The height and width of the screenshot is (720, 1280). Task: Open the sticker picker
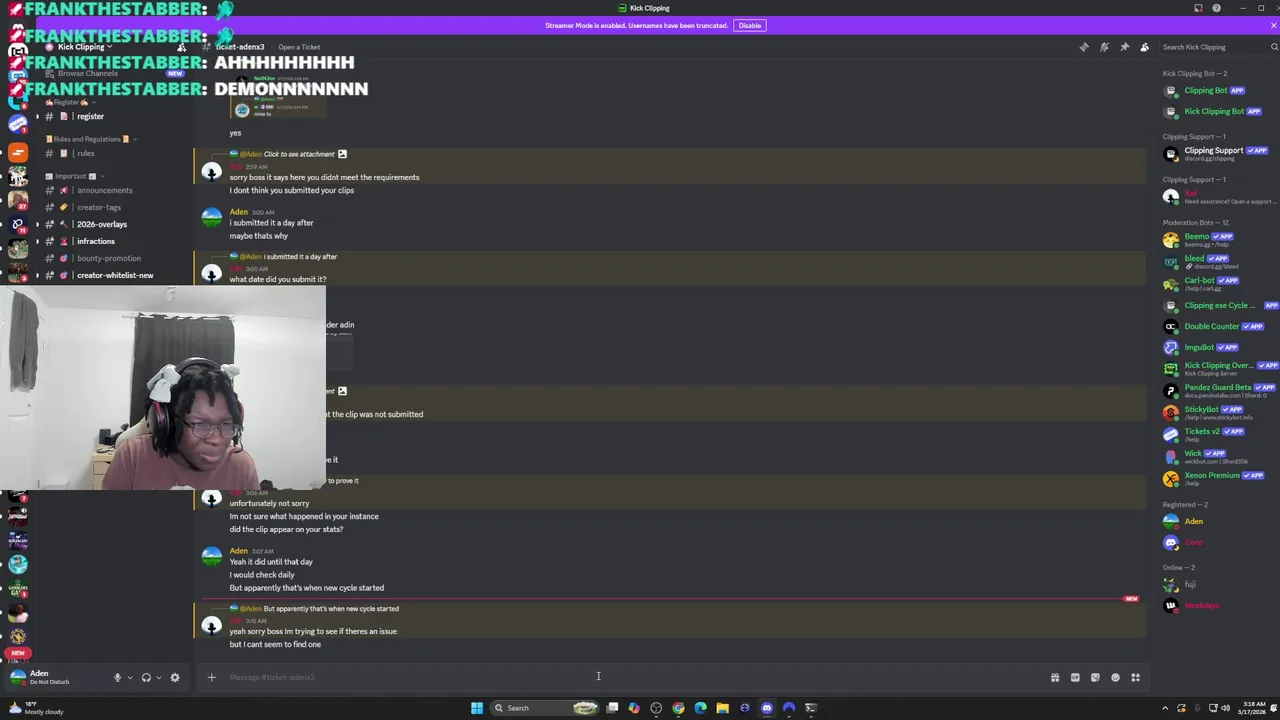tap(1095, 678)
